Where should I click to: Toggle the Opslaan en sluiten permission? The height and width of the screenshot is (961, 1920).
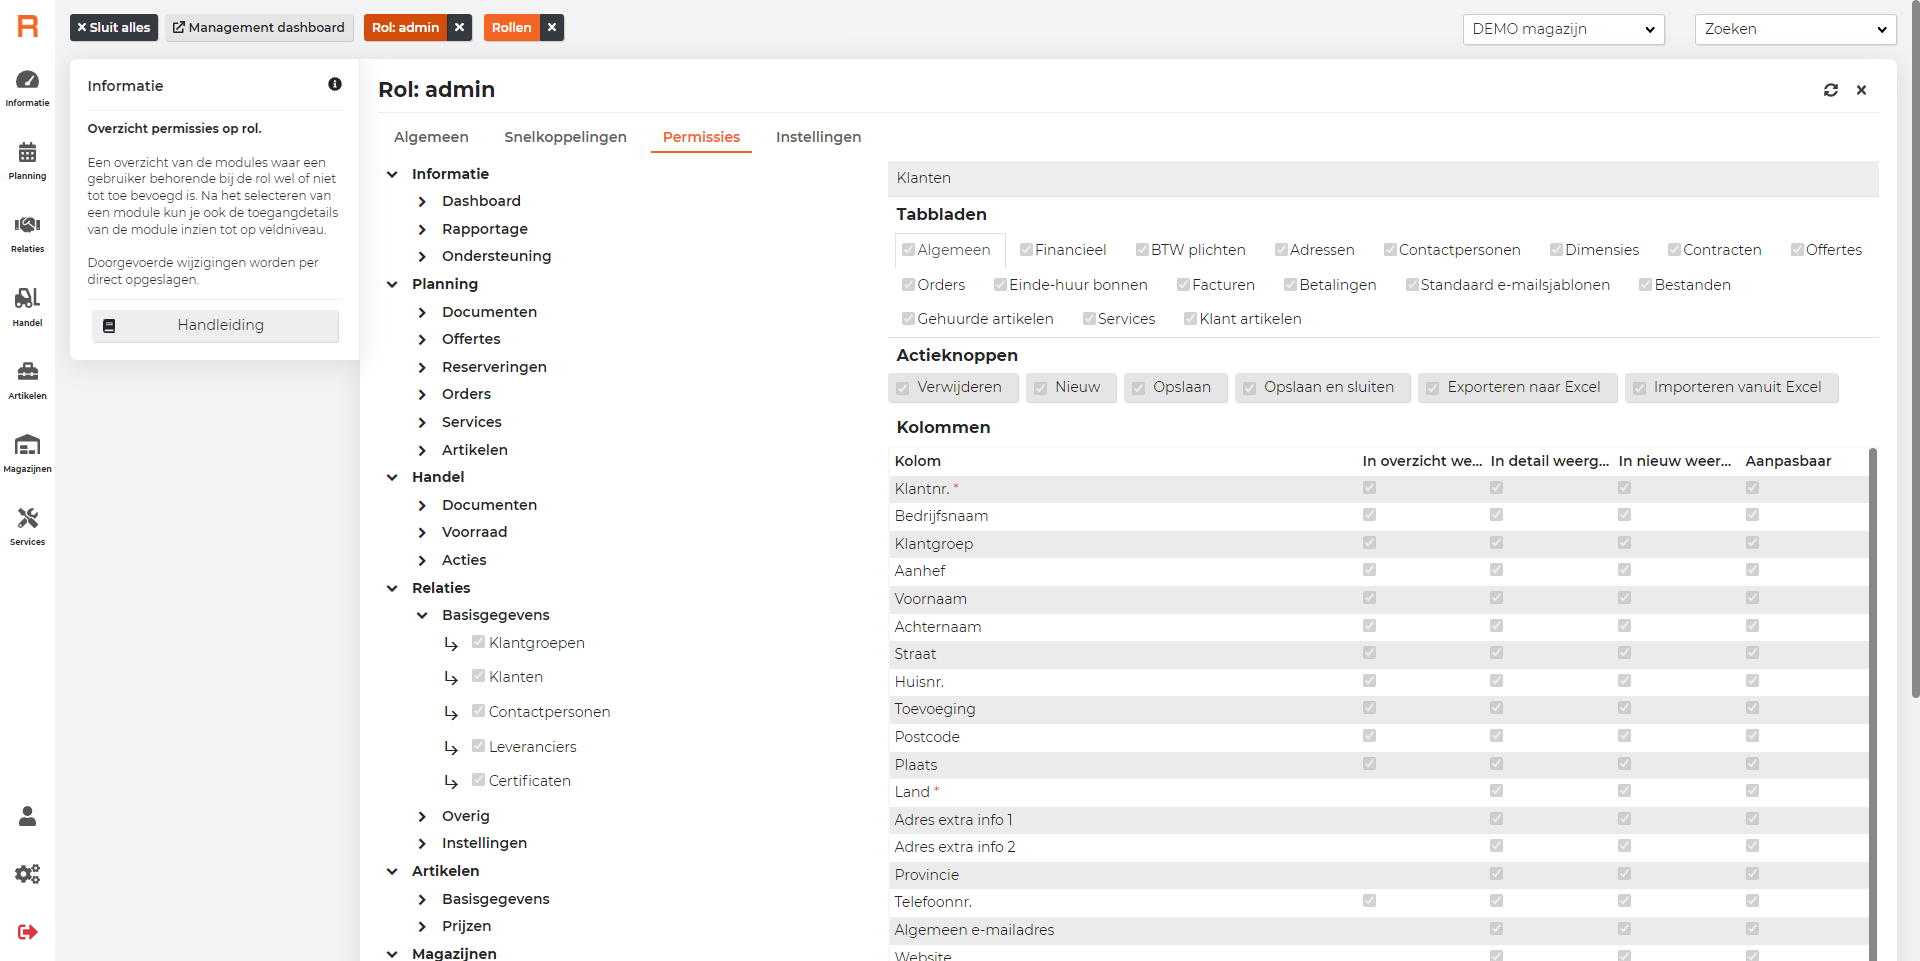click(1250, 388)
